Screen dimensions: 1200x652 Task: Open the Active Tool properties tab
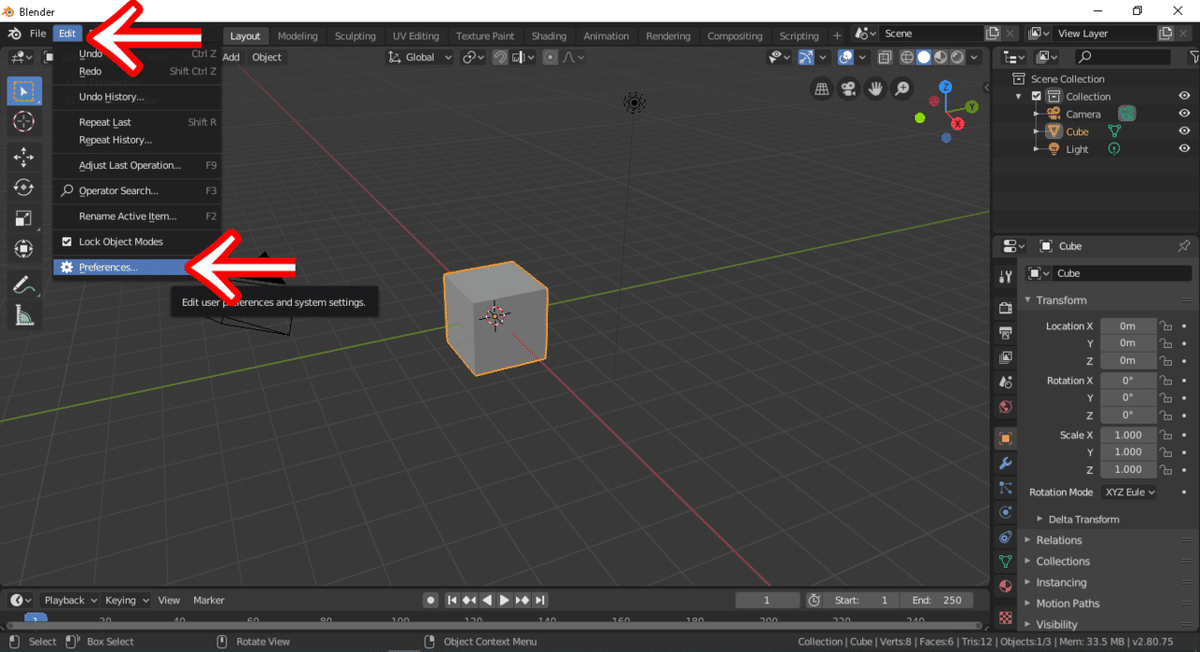1005,277
